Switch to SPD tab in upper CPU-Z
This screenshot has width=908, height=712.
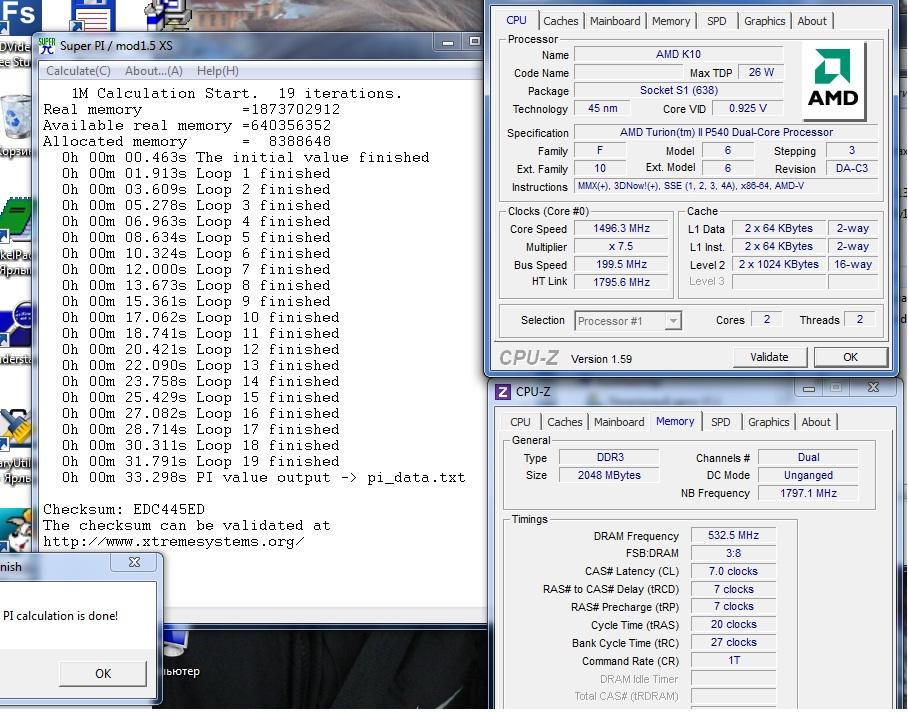(716, 21)
